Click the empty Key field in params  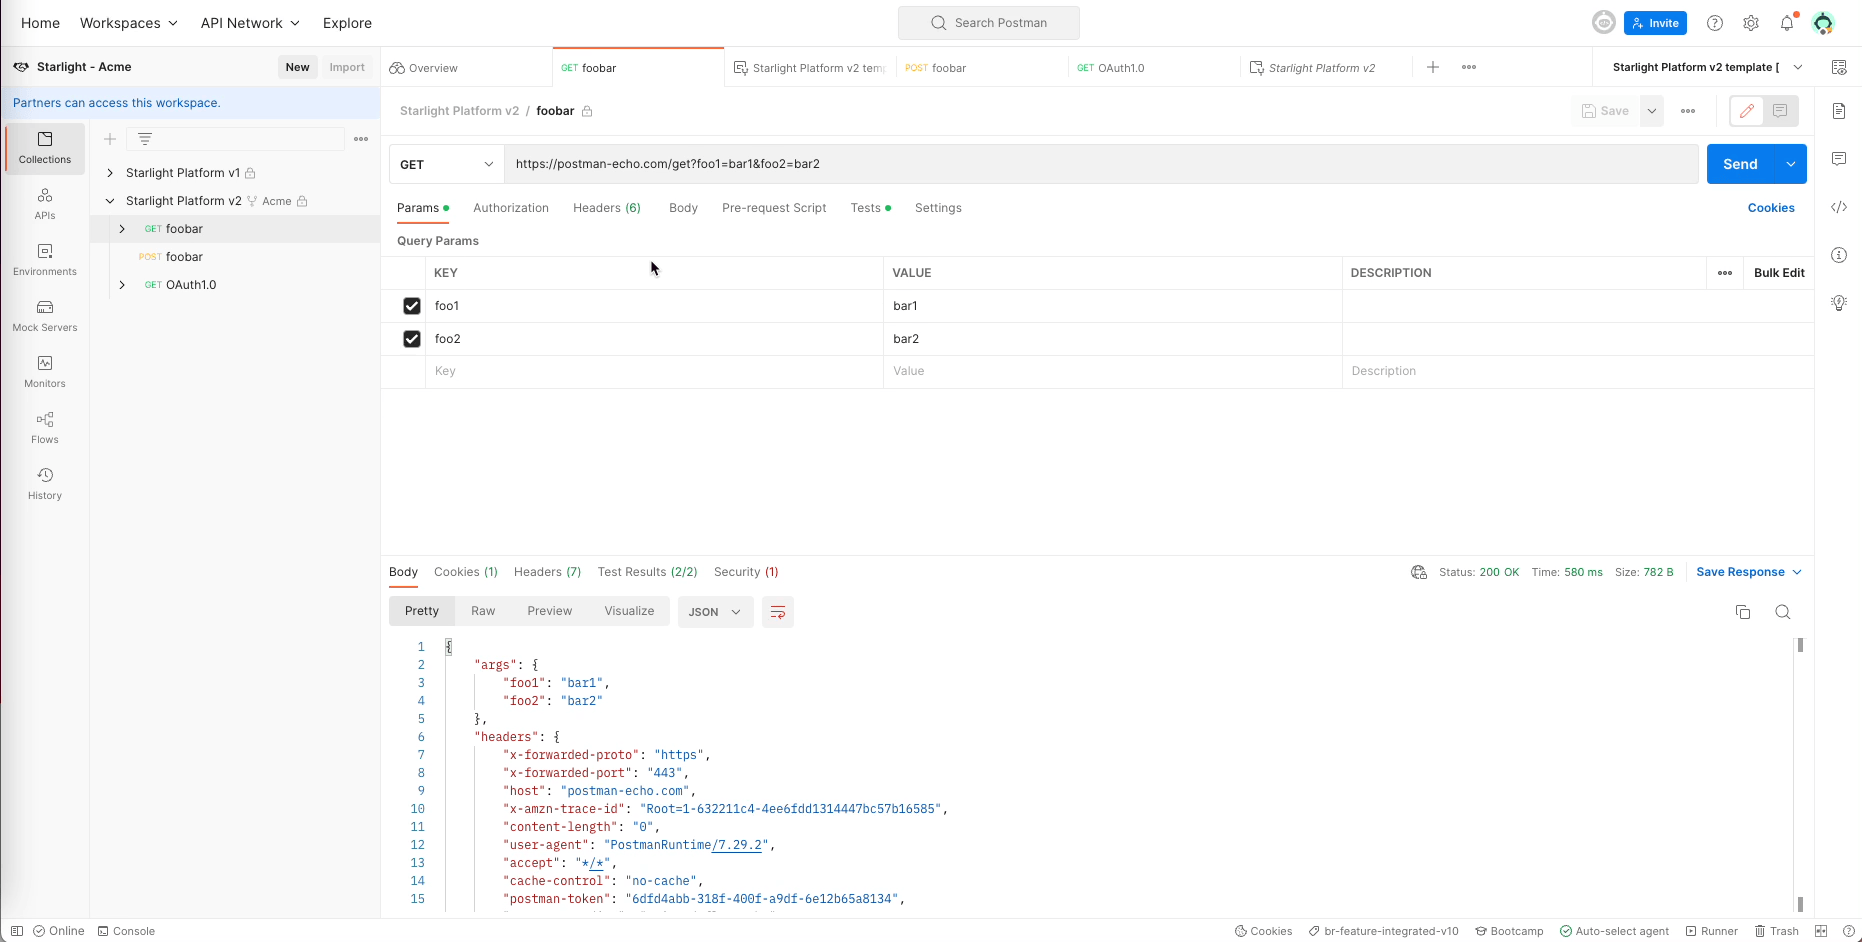[x=654, y=371]
